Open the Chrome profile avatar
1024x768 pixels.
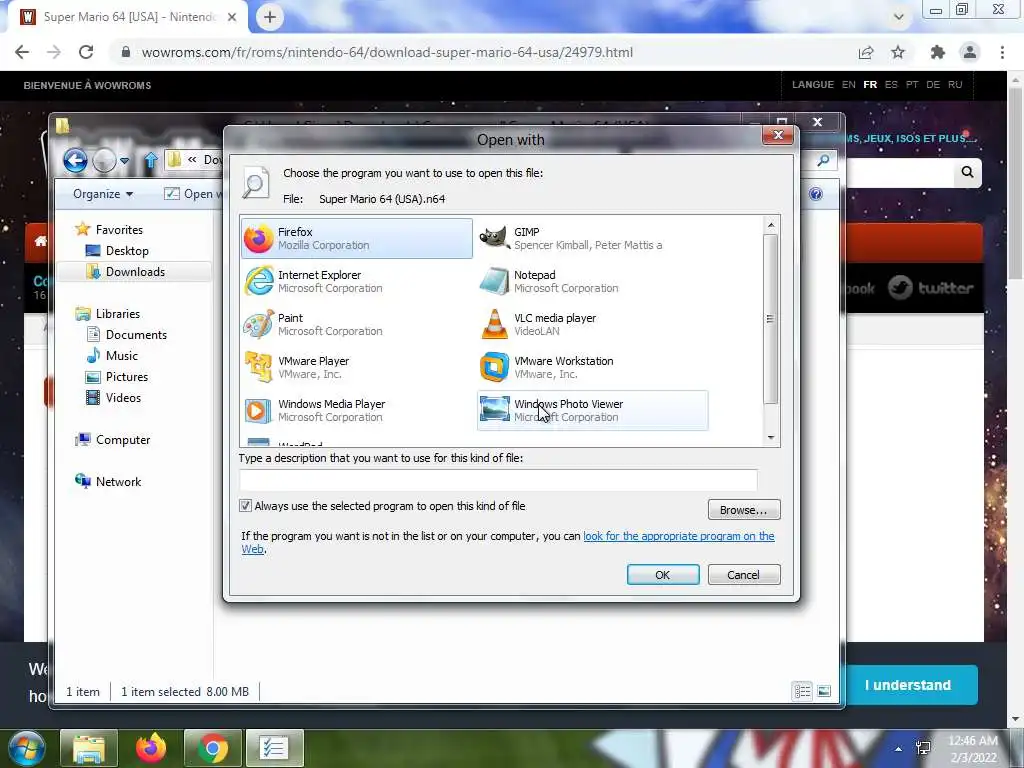coord(970,52)
